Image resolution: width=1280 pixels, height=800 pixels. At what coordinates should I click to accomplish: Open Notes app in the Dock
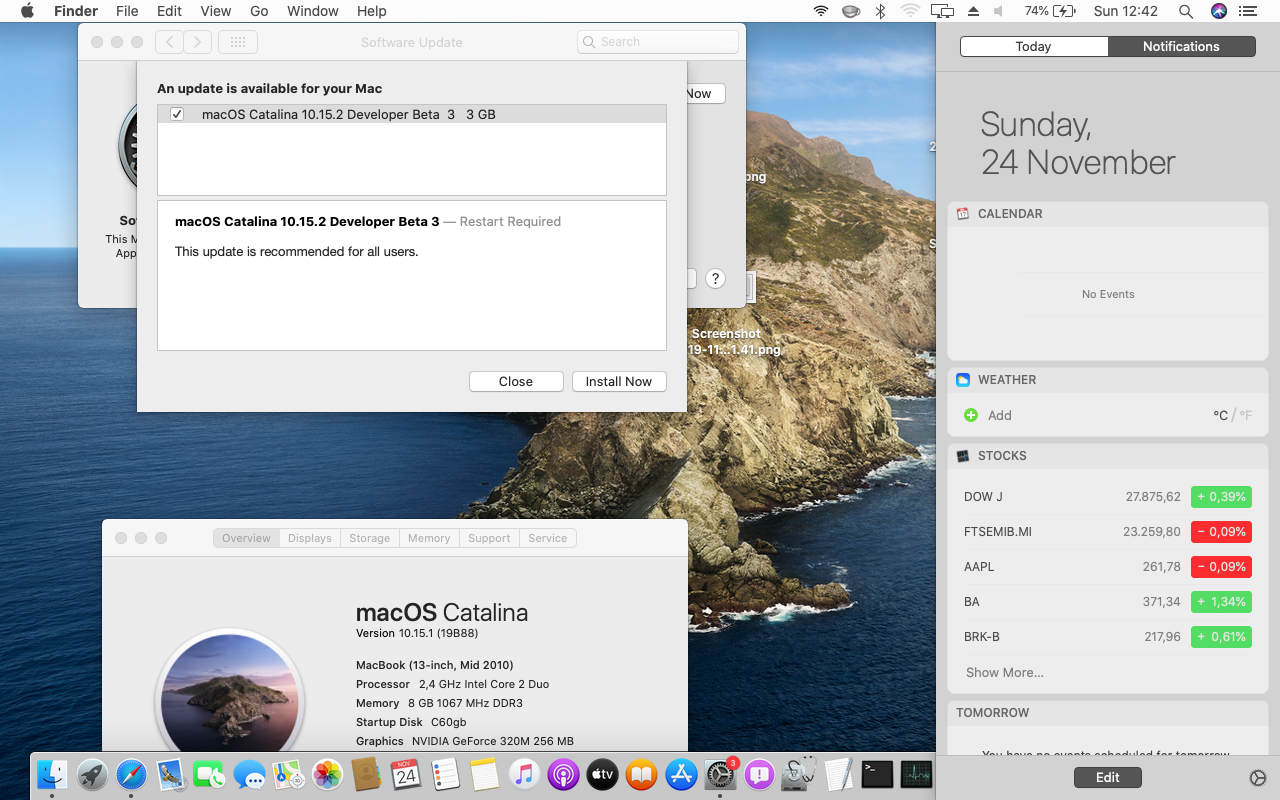pyautogui.click(x=484, y=775)
